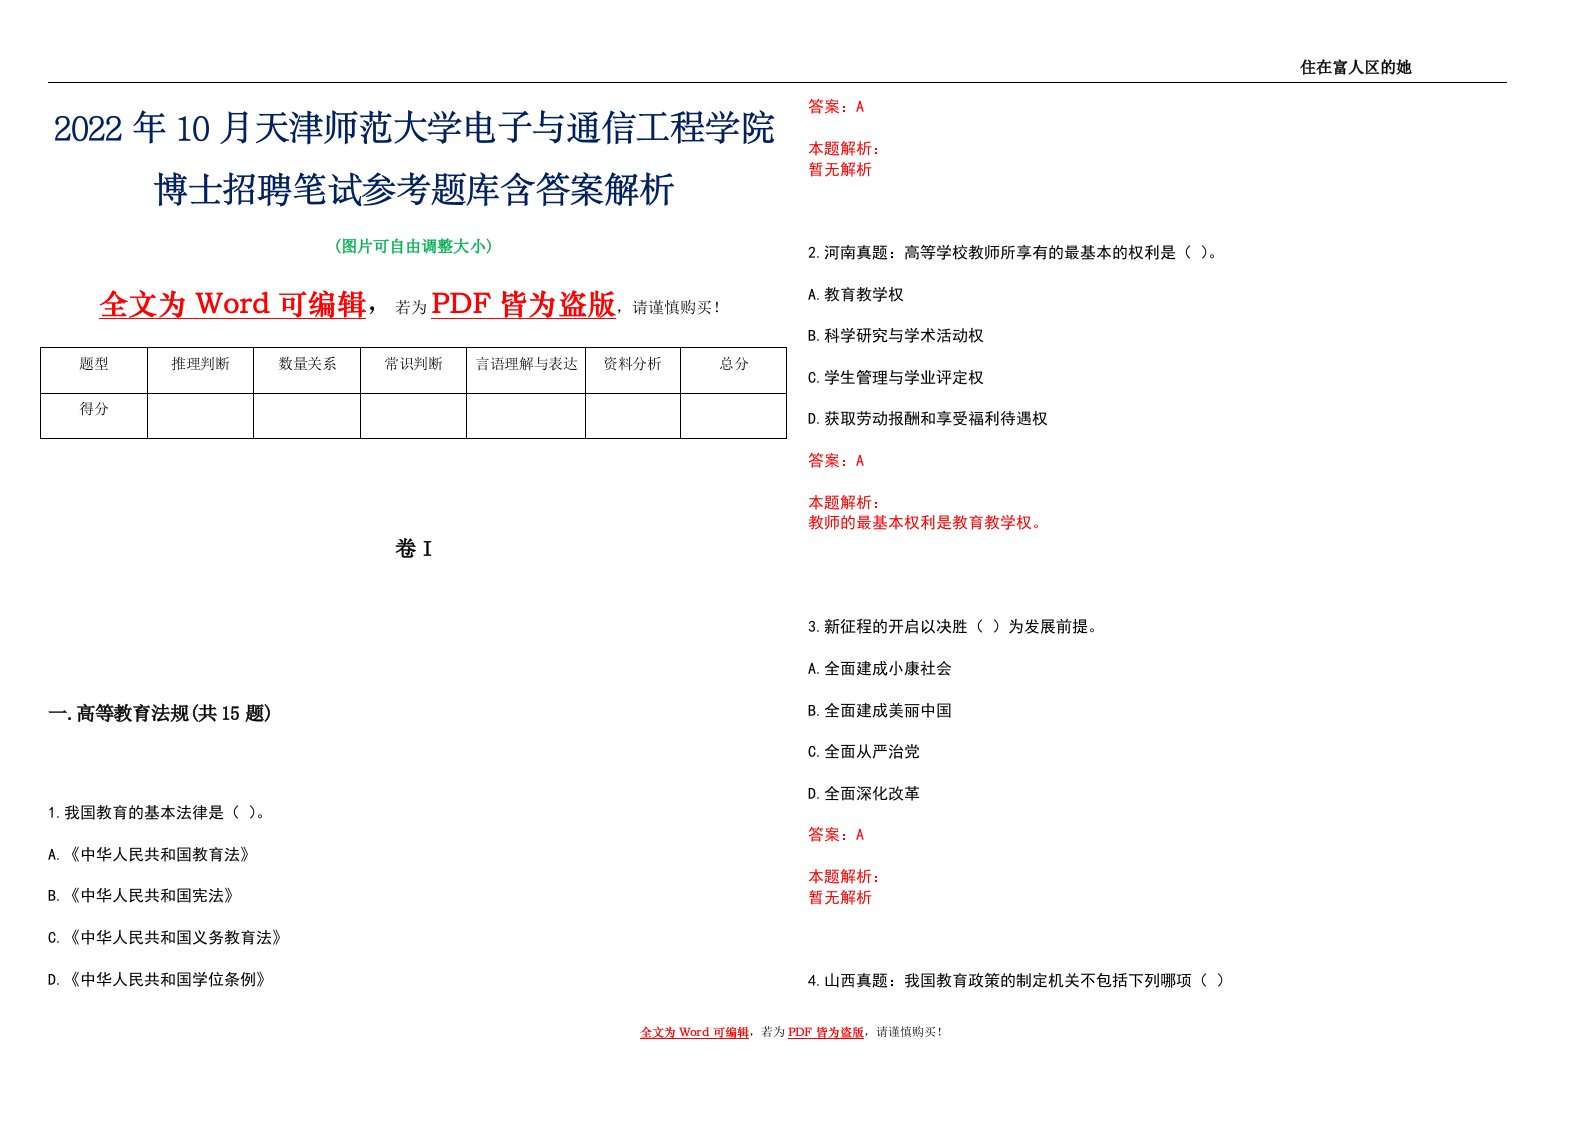
Task: Click the empty score cell under 总分
Action: 734,415
